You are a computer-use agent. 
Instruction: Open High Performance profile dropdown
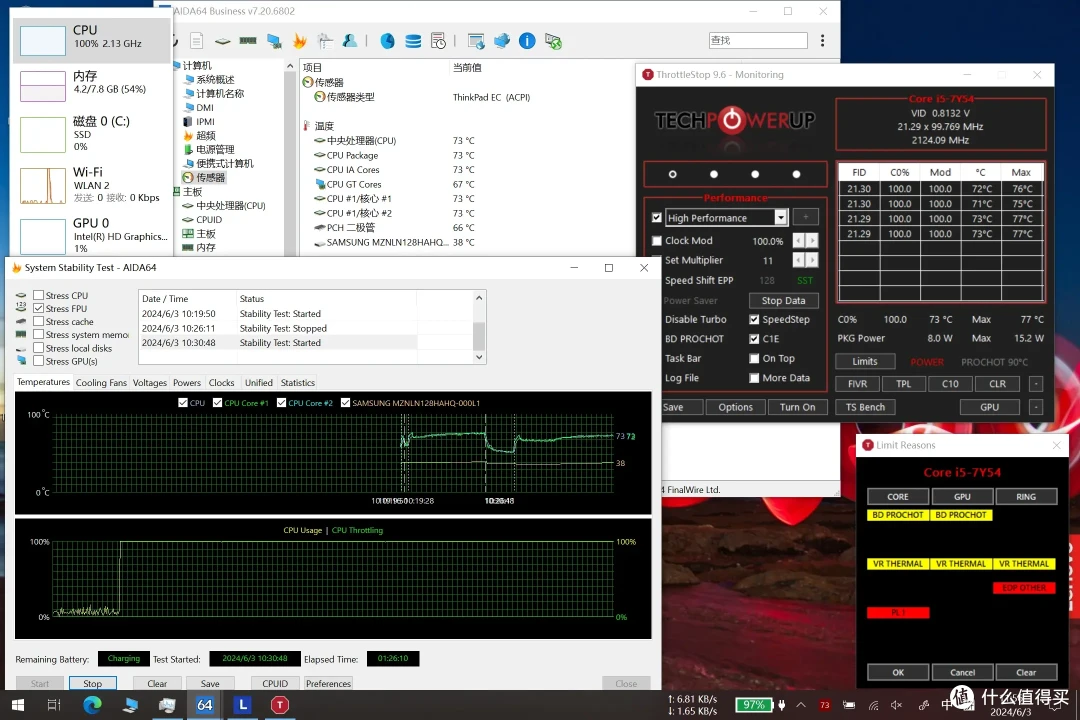pos(780,218)
